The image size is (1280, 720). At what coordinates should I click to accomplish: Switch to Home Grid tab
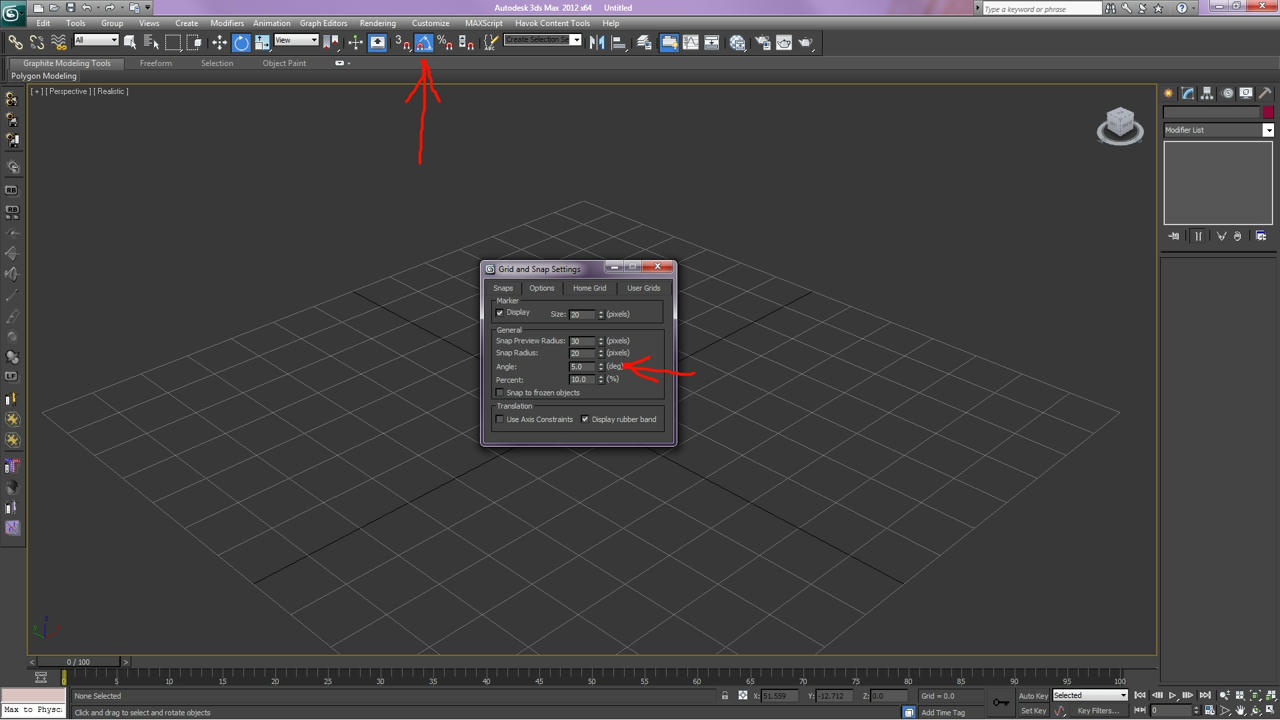pyautogui.click(x=589, y=288)
